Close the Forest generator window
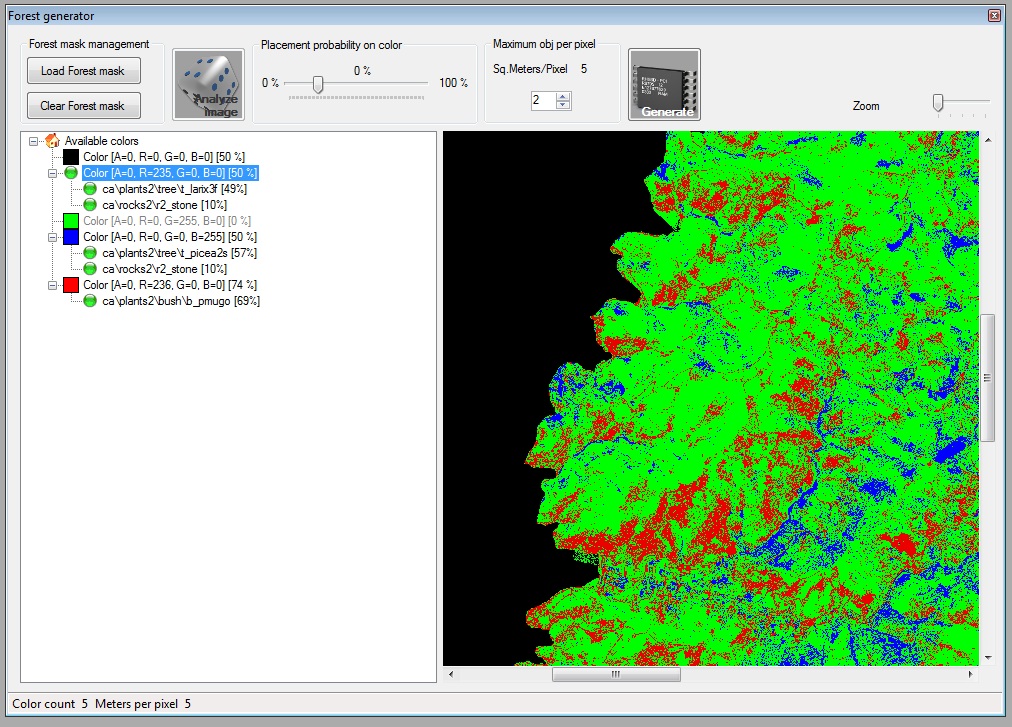Image resolution: width=1012 pixels, height=727 pixels. [x=994, y=15]
